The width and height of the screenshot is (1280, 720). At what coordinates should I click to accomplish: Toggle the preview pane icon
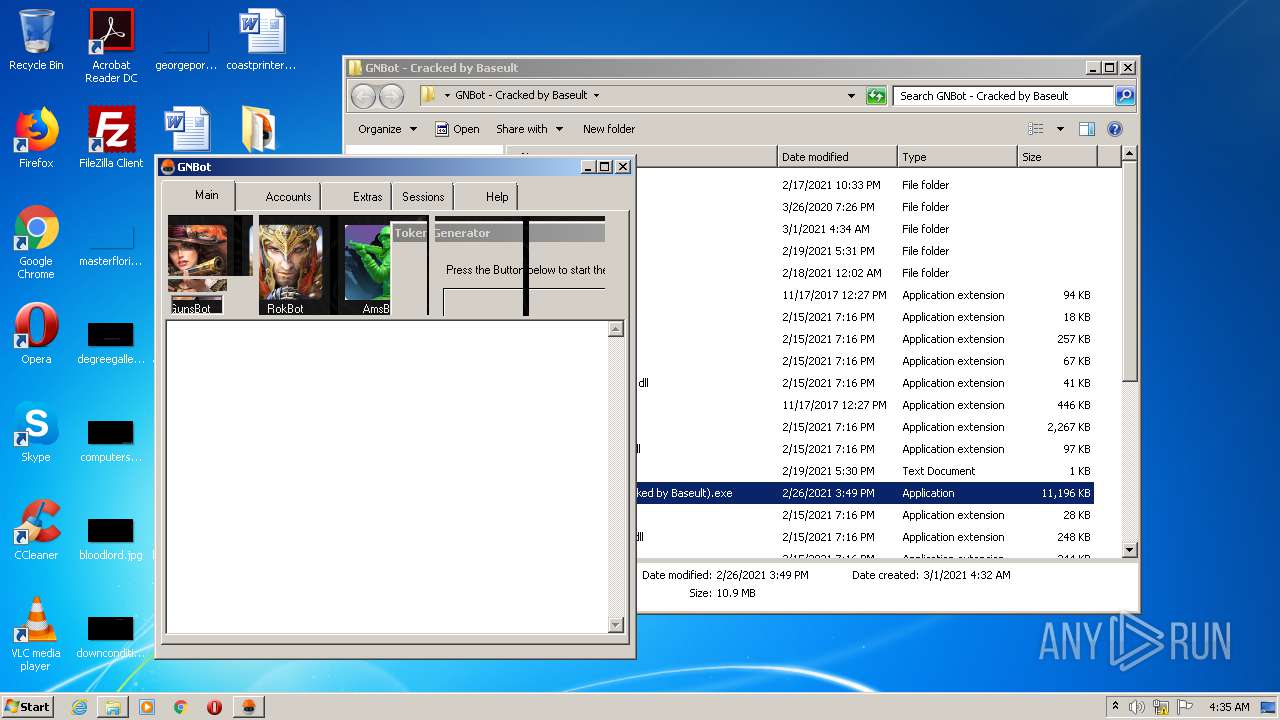point(1087,129)
